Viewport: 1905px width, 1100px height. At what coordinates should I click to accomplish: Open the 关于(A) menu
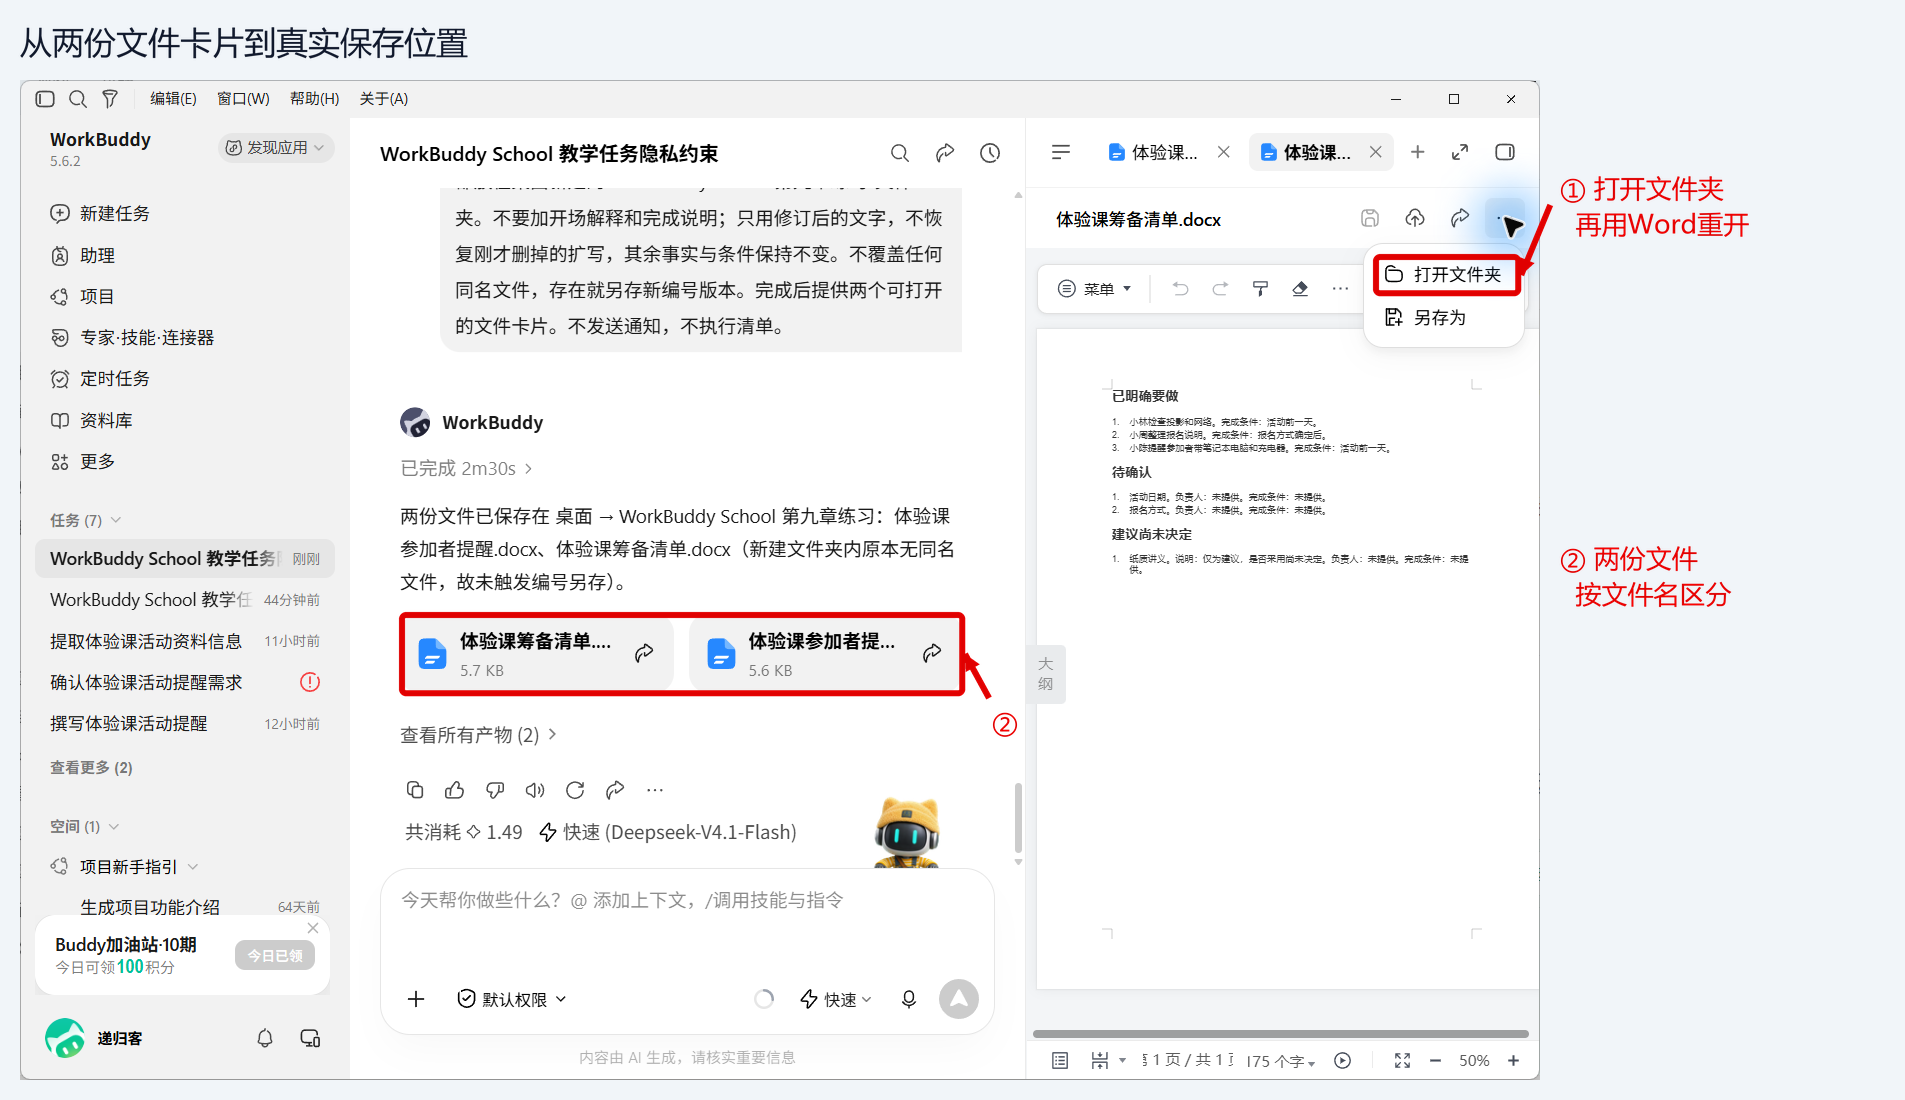384,99
